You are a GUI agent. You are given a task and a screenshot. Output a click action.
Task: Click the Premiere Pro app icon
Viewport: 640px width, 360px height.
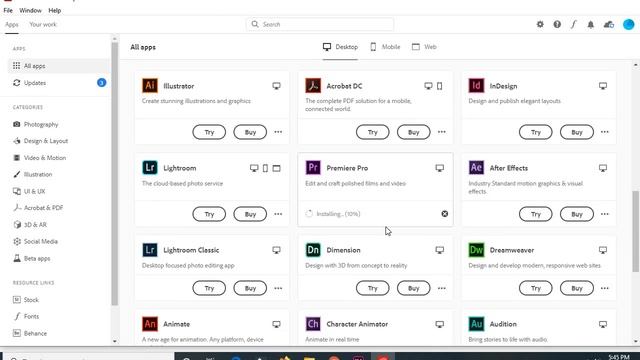[x=313, y=168]
